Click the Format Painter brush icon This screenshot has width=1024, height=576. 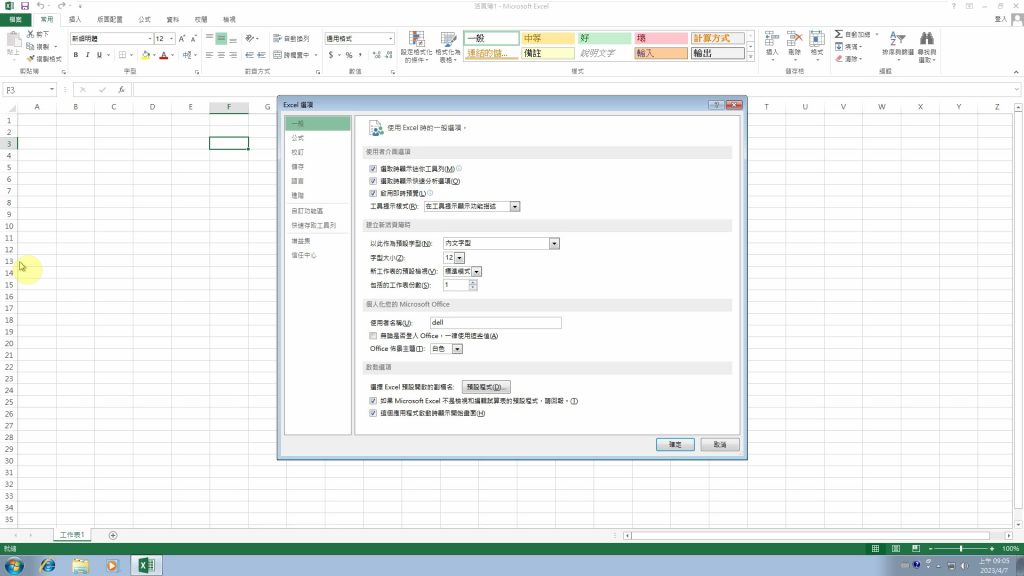tap(30, 59)
